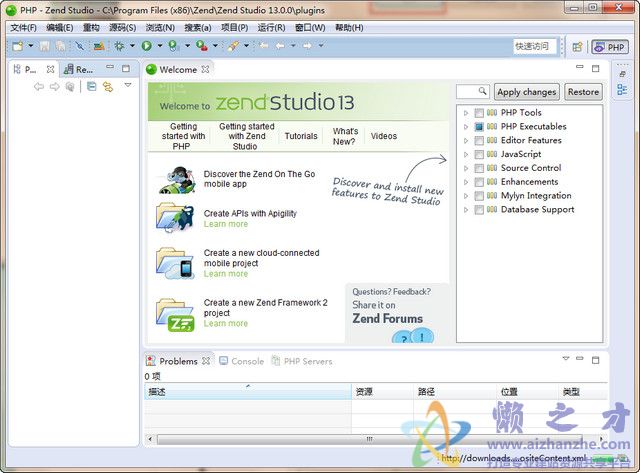The width and height of the screenshot is (640, 473).
Task: Sort by the 描述 column header
Action: tap(247, 392)
